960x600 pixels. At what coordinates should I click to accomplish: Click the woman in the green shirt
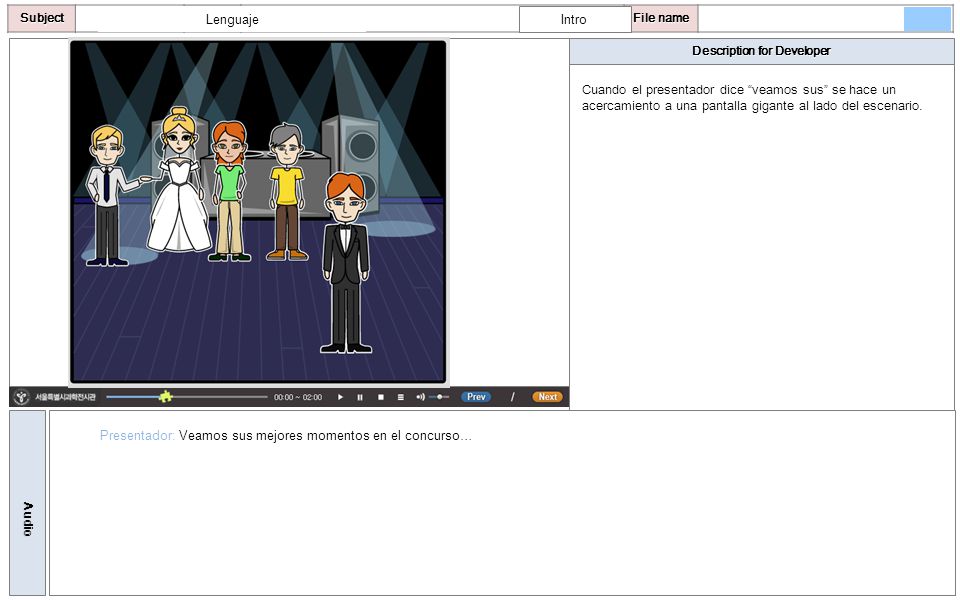(230, 191)
